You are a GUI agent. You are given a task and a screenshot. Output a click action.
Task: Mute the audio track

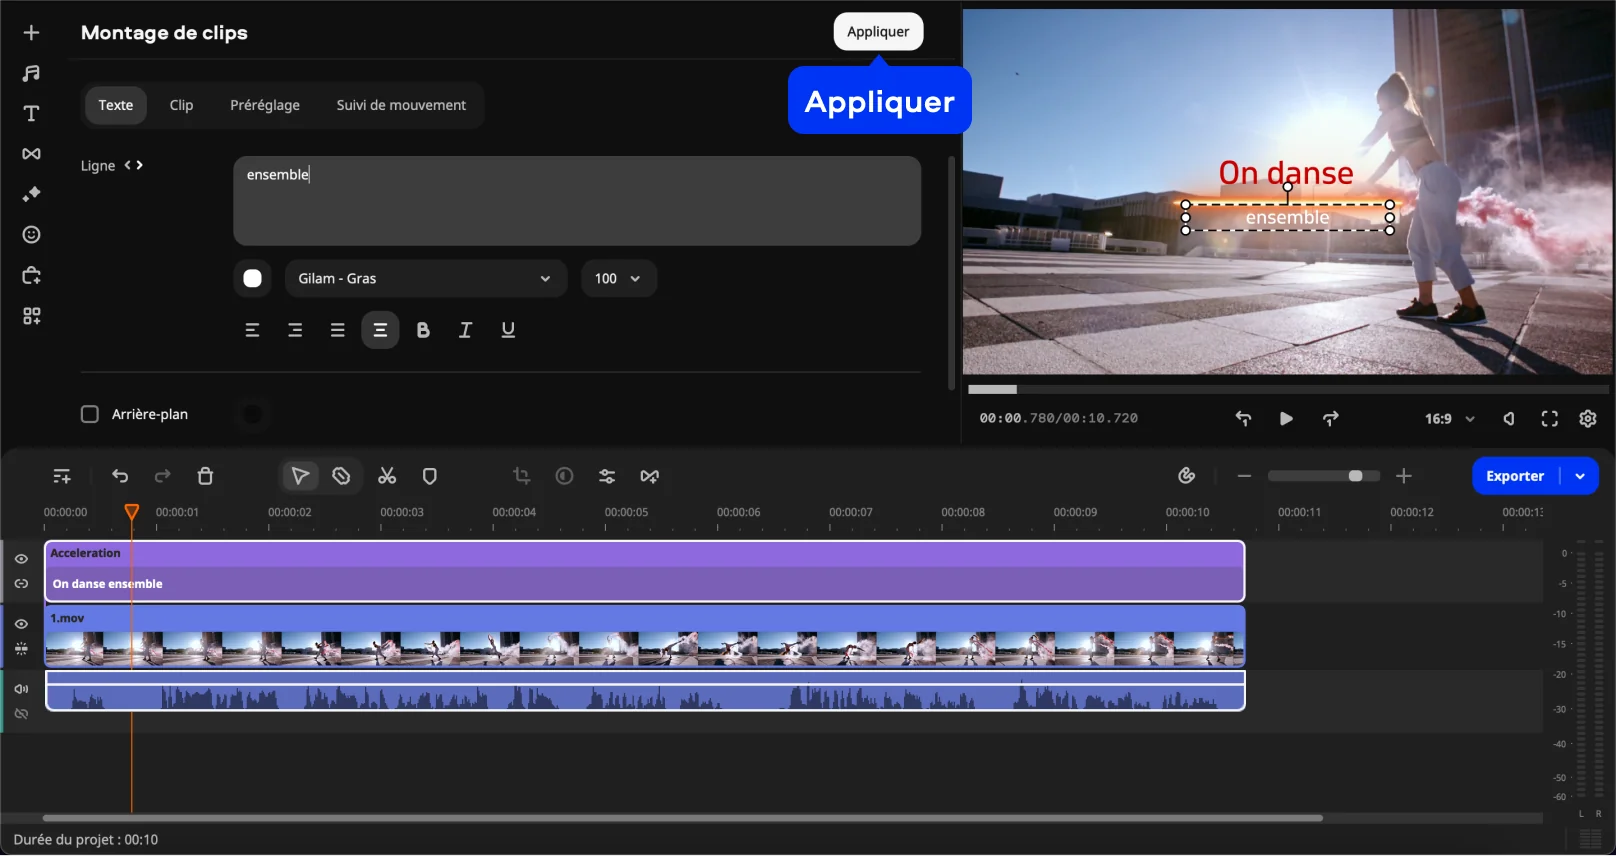click(21, 689)
